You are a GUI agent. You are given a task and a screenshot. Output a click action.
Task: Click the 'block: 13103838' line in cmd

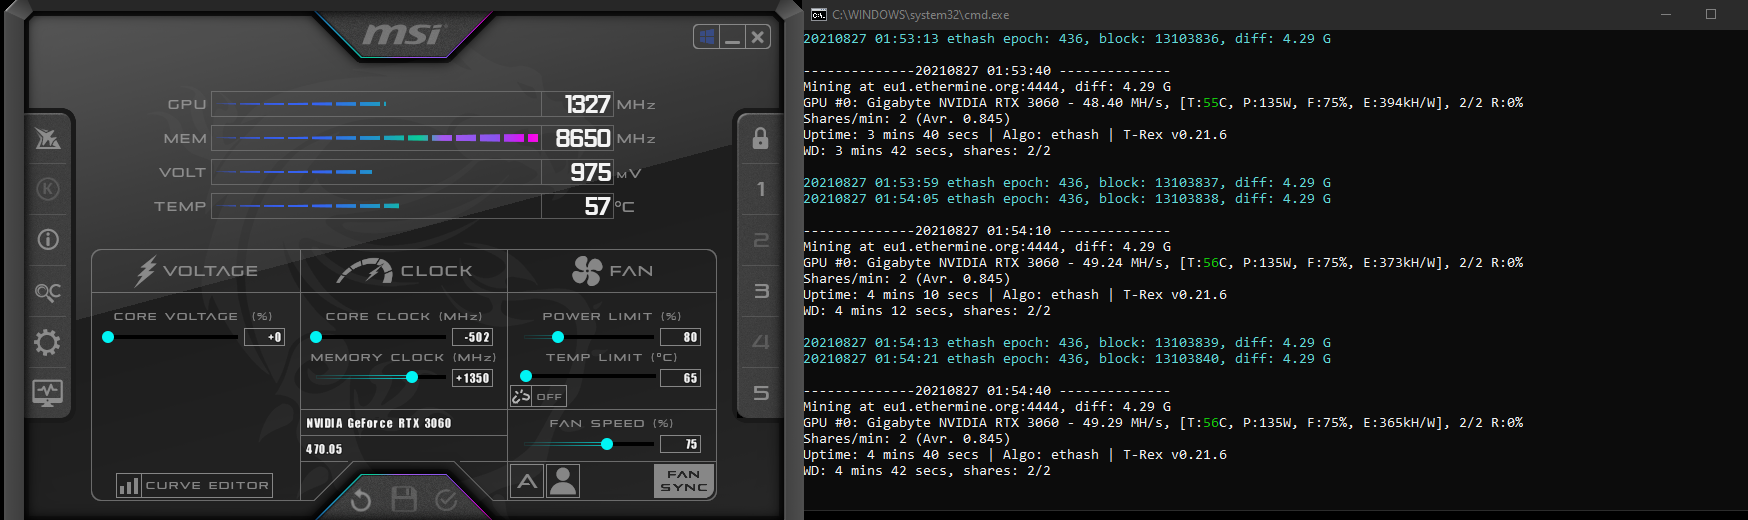point(1067,199)
